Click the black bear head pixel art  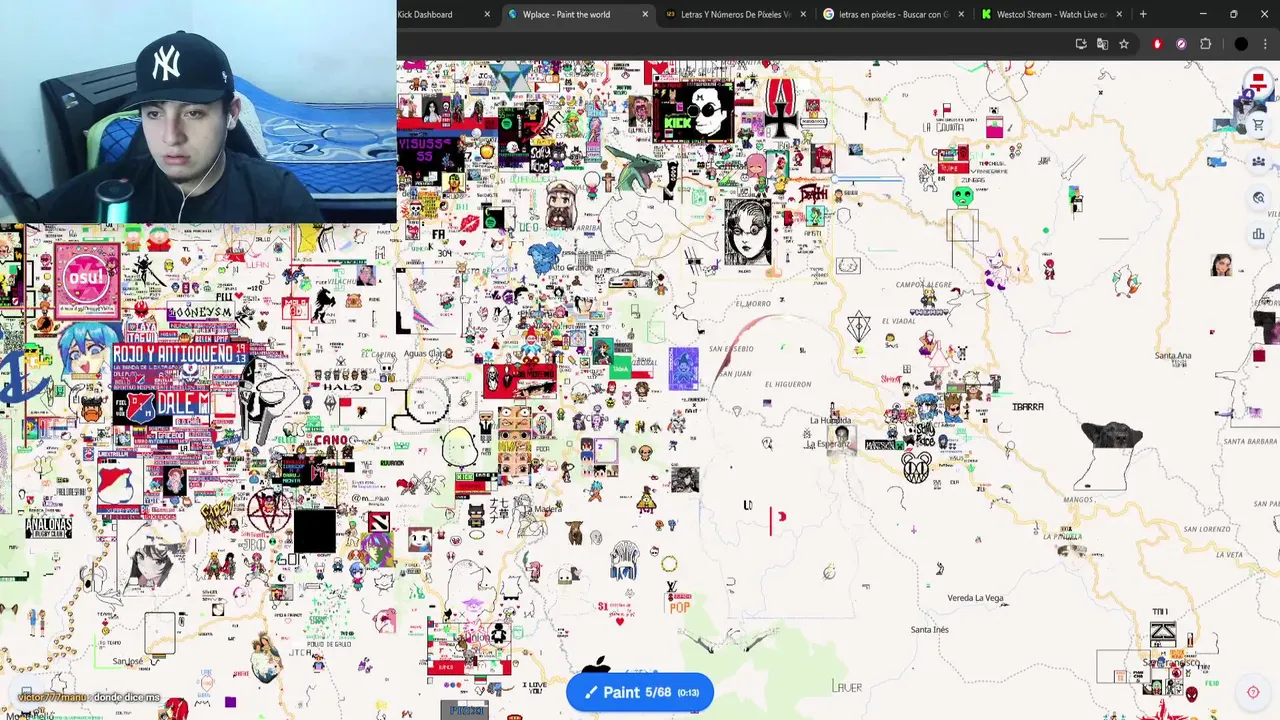point(1112,436)
